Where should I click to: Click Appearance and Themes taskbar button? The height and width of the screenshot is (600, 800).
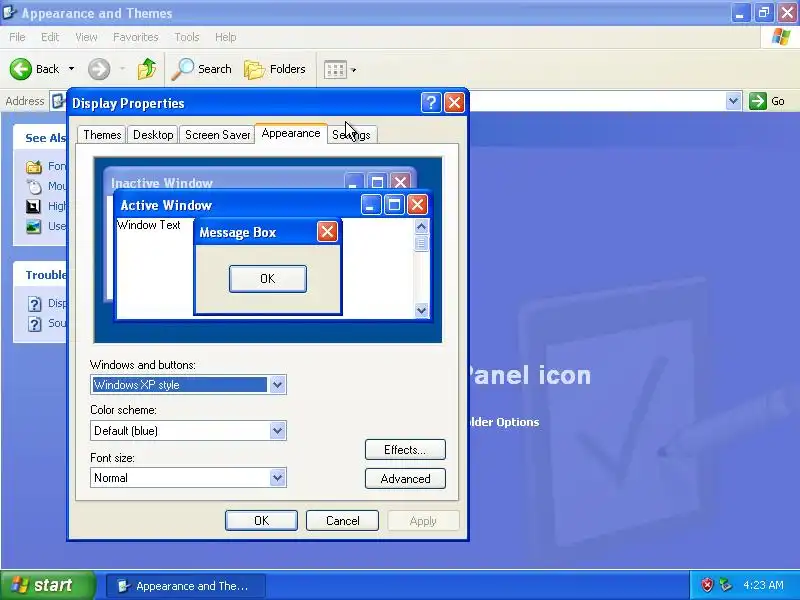tap(186, 586)
